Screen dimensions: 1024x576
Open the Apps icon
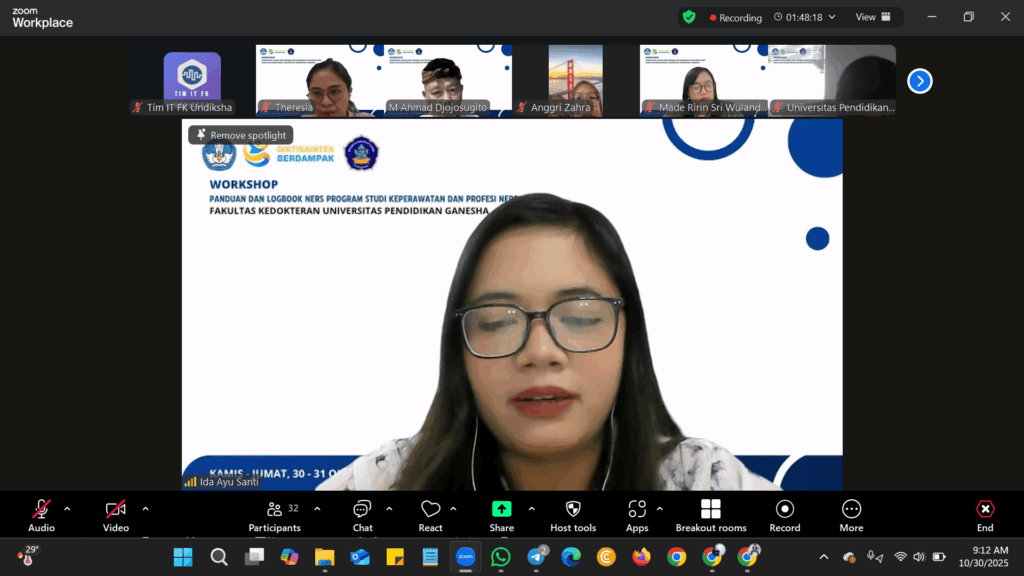point(637,510)
